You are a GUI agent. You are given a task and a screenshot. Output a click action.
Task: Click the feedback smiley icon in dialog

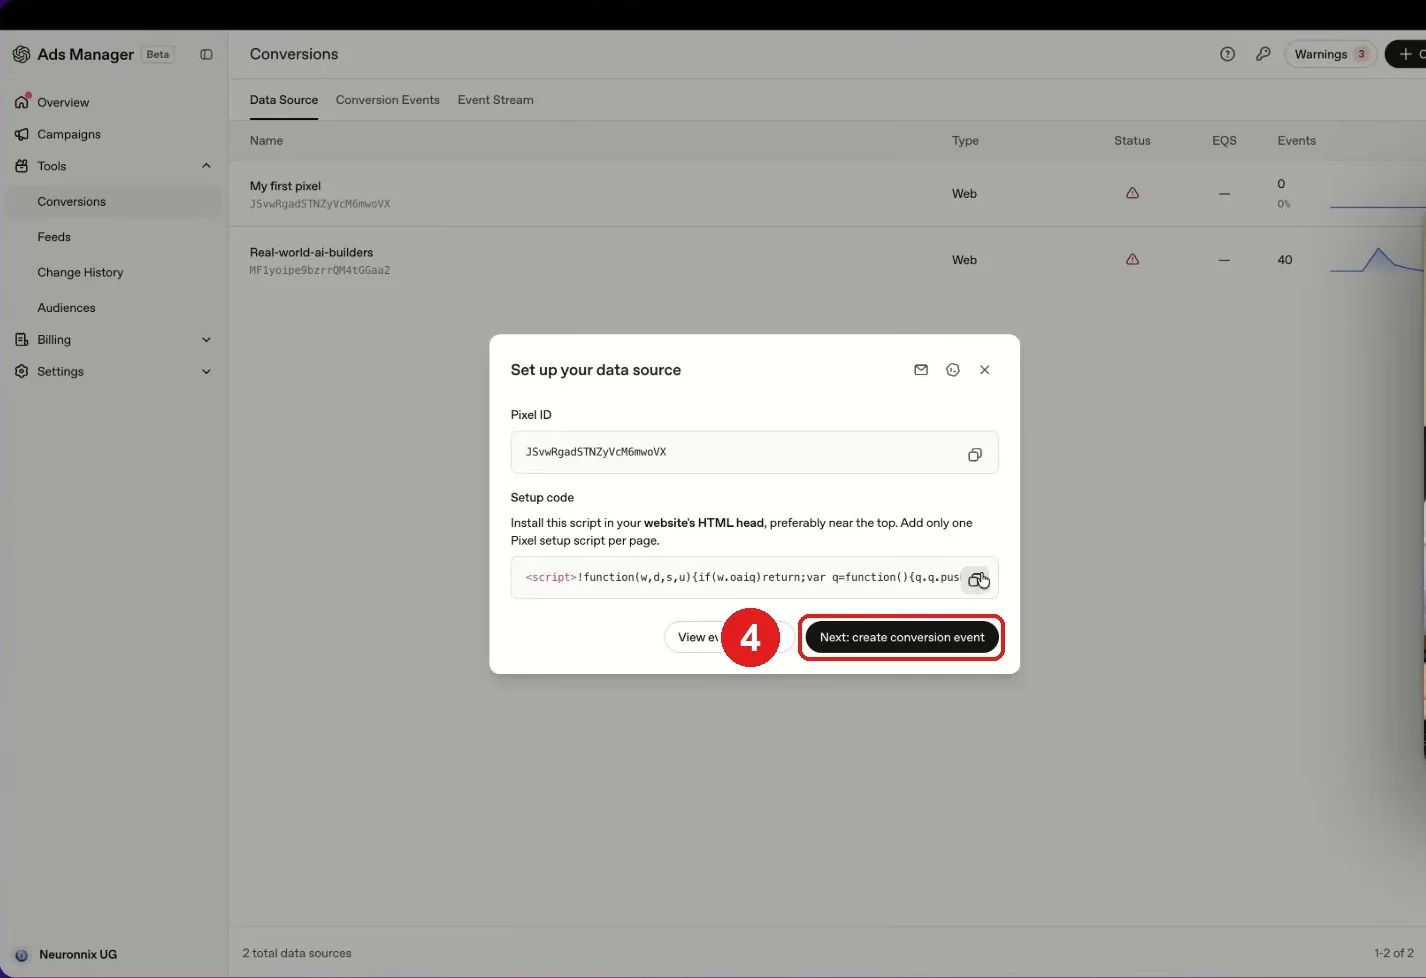[953, 370]
